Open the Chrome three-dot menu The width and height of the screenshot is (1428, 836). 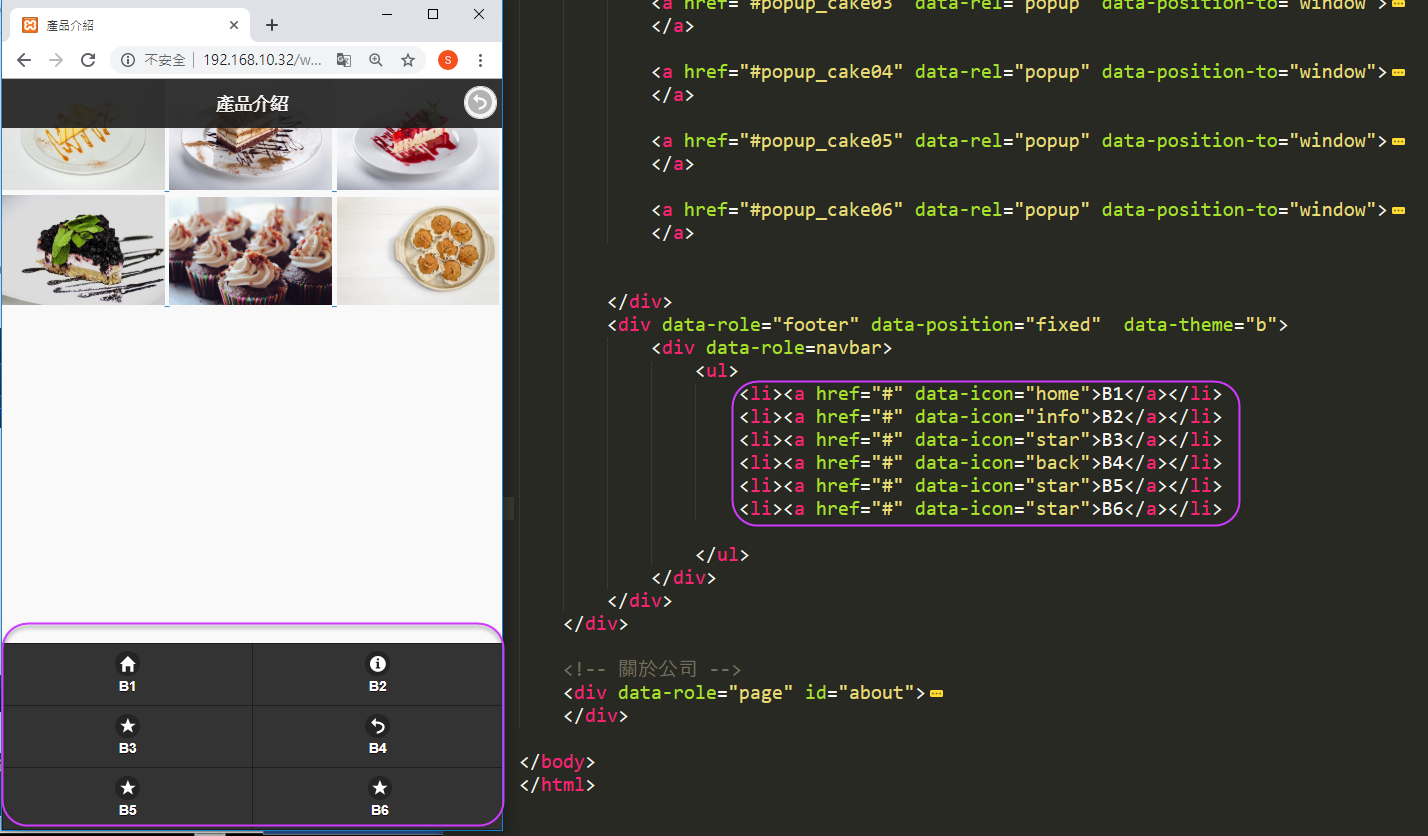coord(481,60)
